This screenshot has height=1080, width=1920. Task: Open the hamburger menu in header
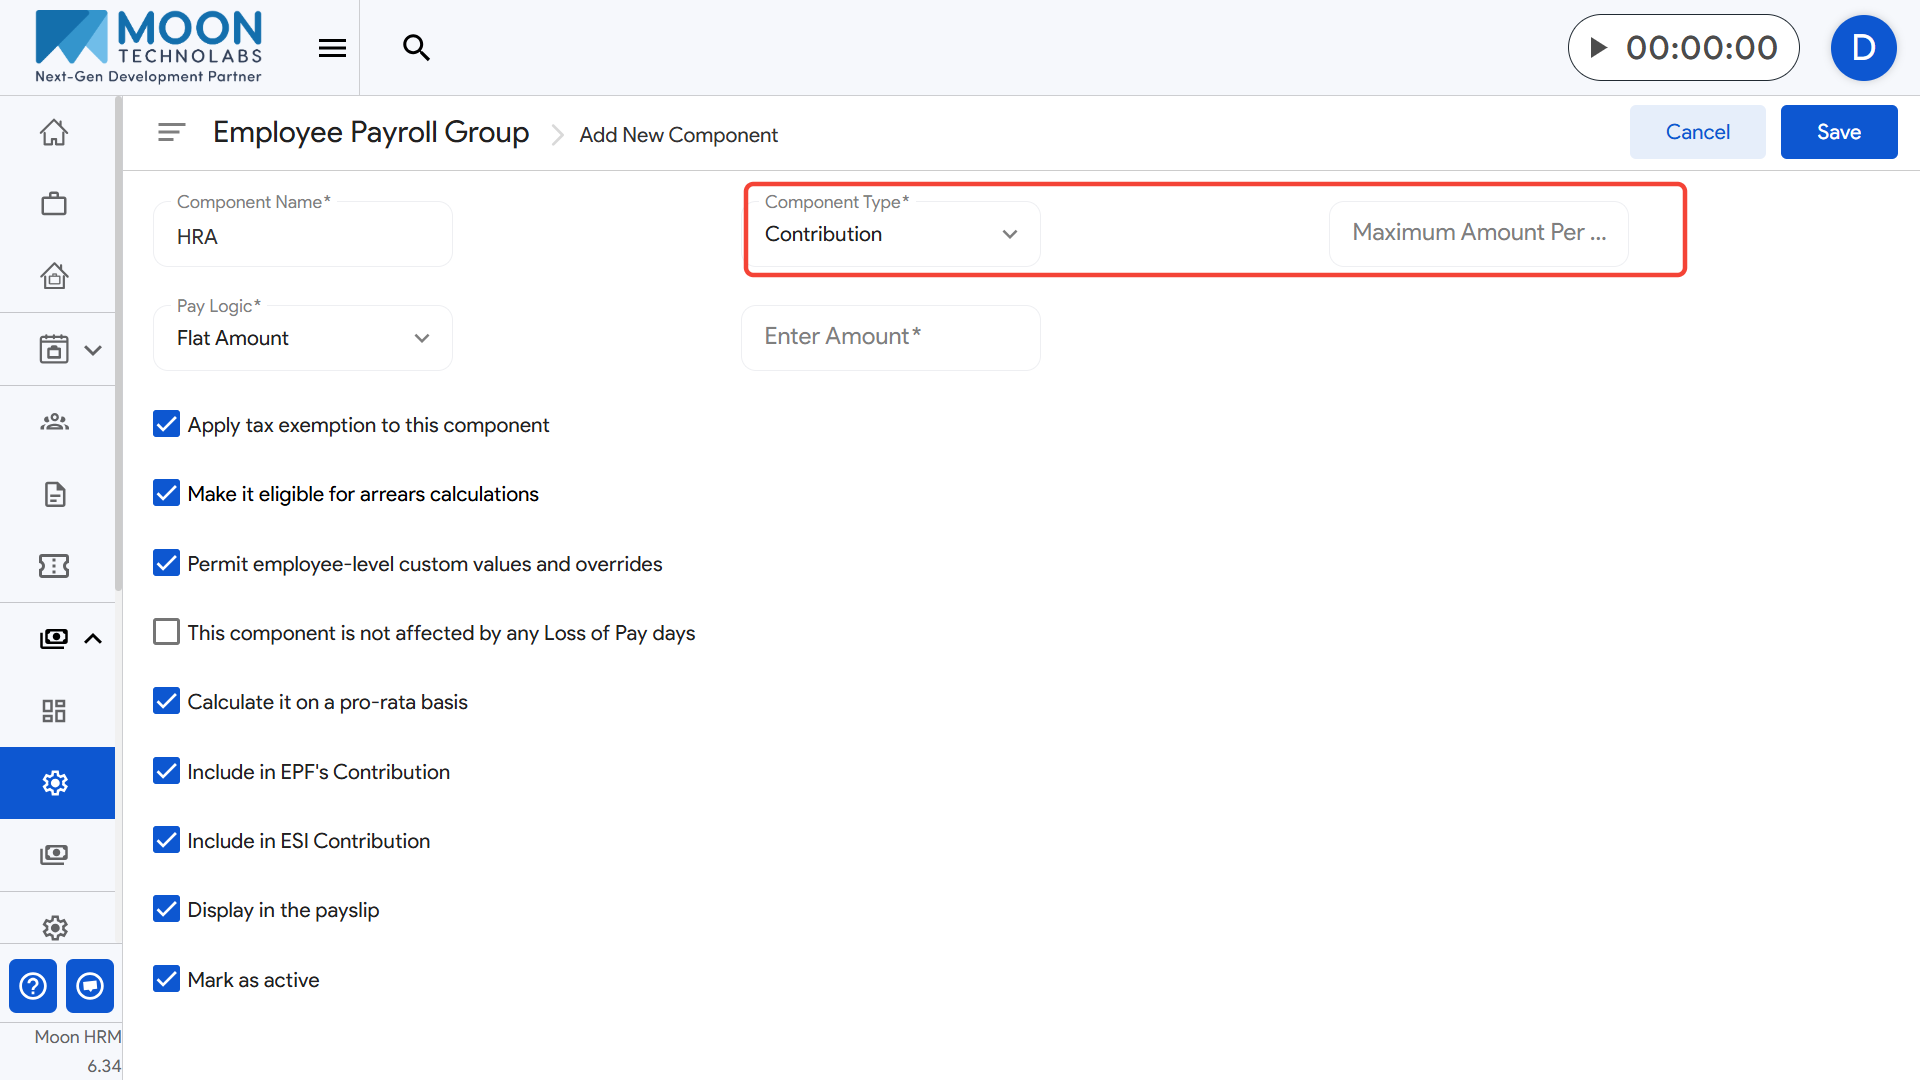click(x=332, y=48)
